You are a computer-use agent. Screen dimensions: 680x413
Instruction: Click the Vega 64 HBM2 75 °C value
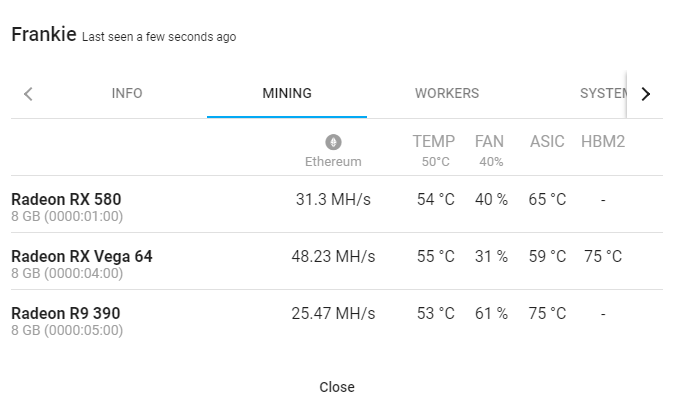(x=603, y=256)
